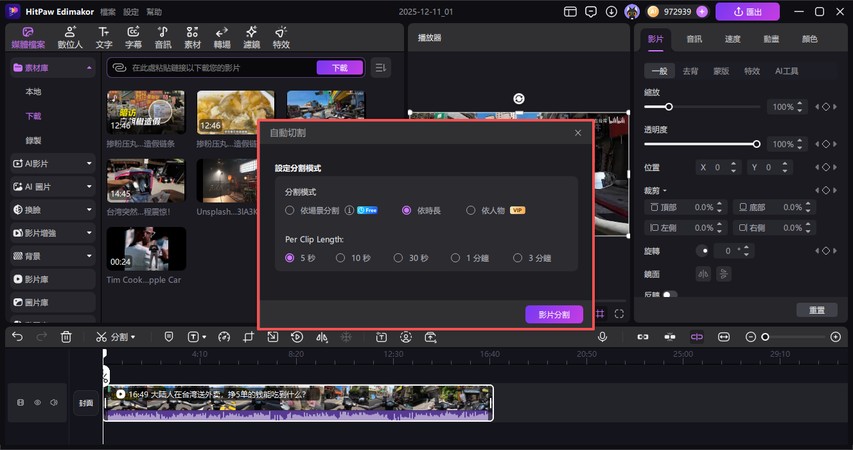This screenshot has height=450, width=853.
Task: Open the 數位人 digital human tool
Action: 70,38
